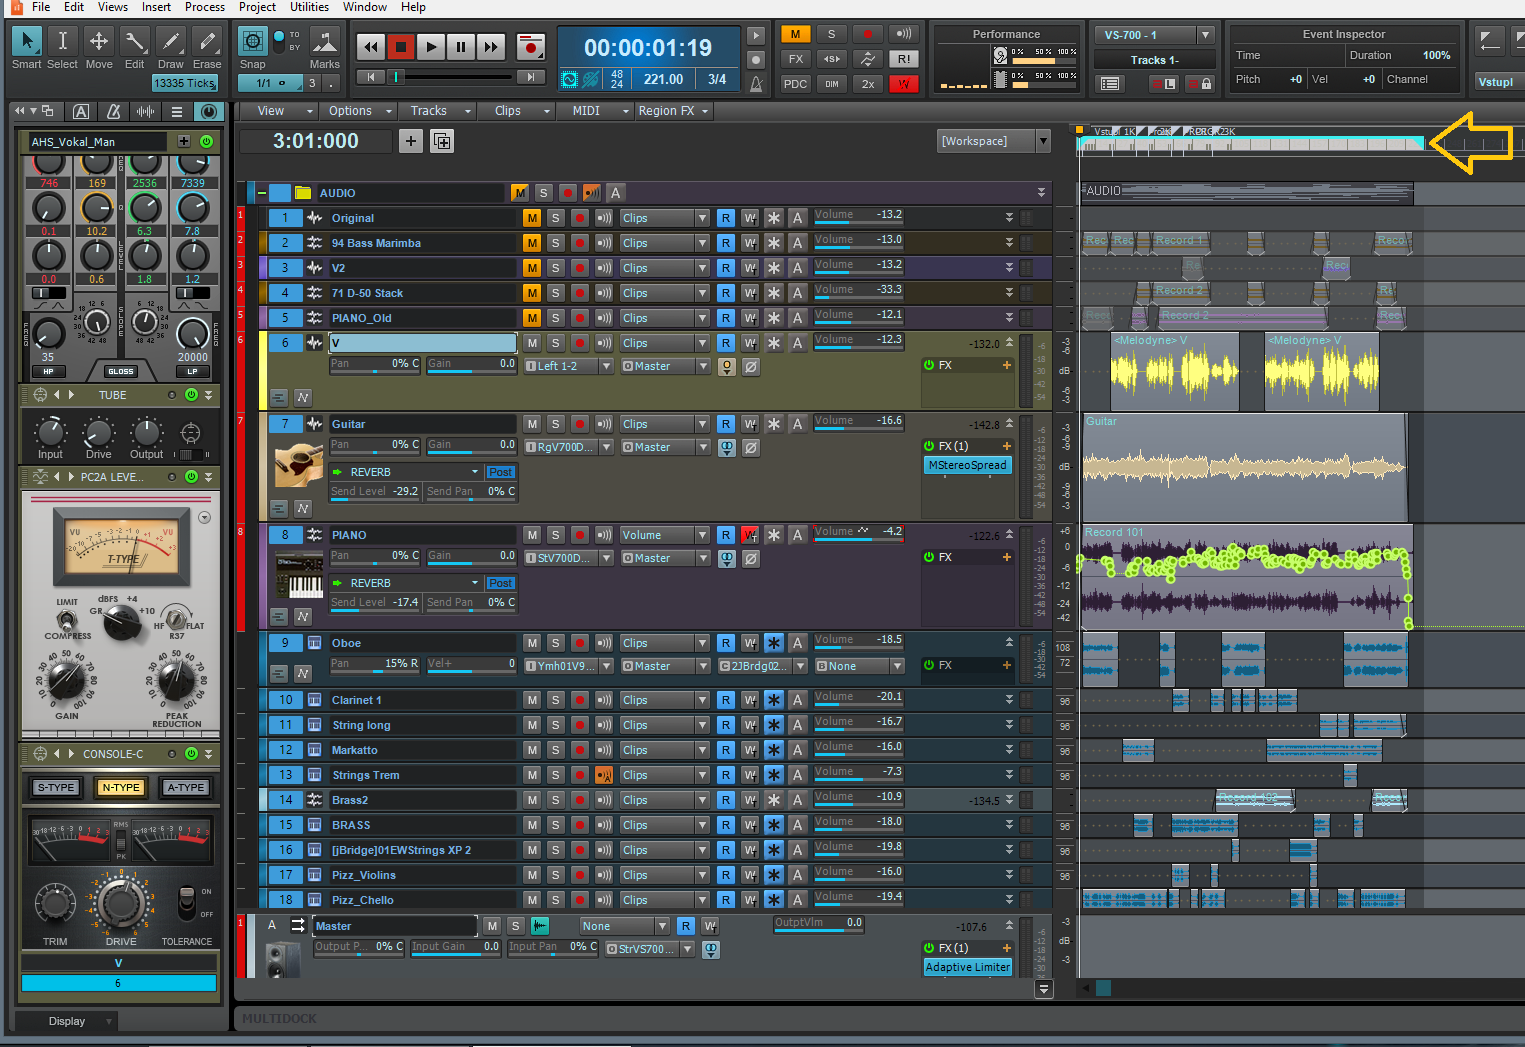Viewport: 1525px width, 1047px height.
Task: Click the Original track volume slider
Action: click(858, 216)
